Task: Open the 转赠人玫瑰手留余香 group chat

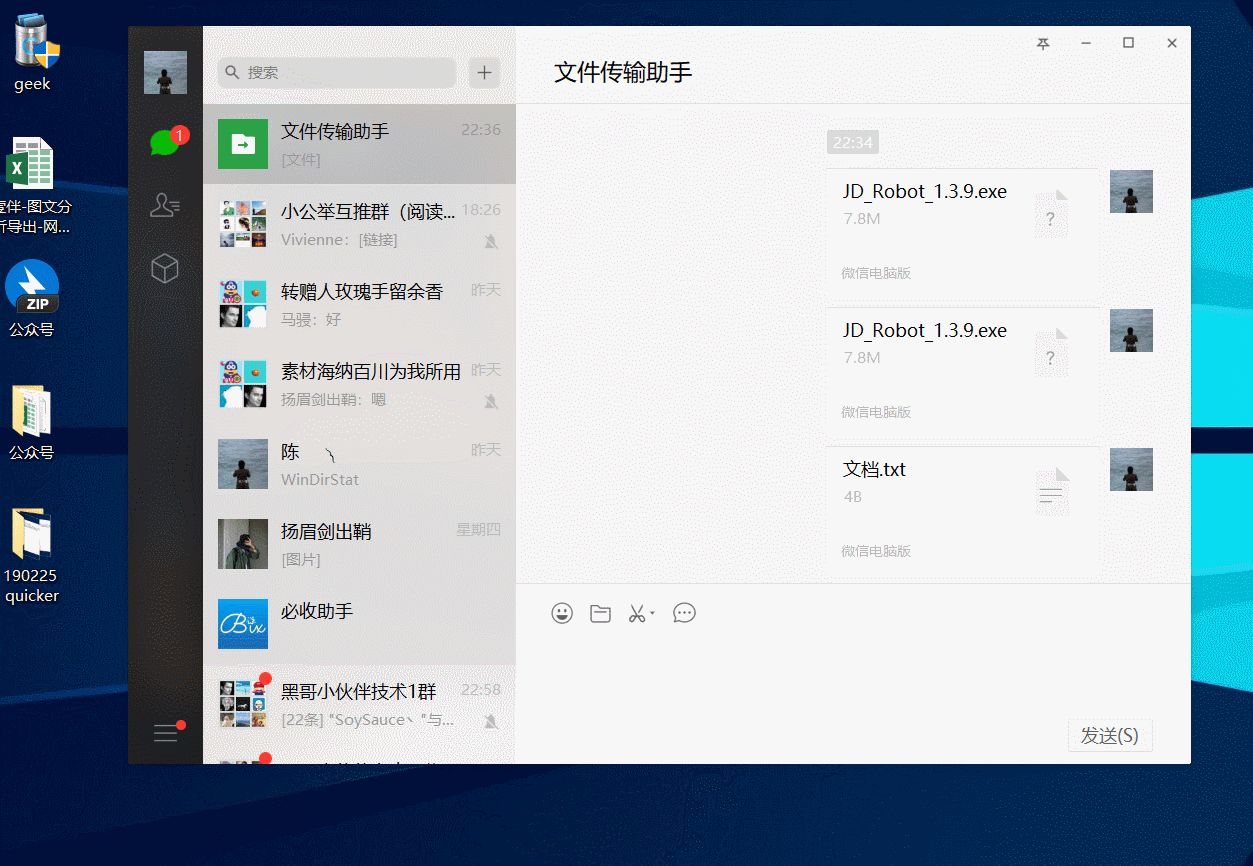Action: tap(359, 304)
